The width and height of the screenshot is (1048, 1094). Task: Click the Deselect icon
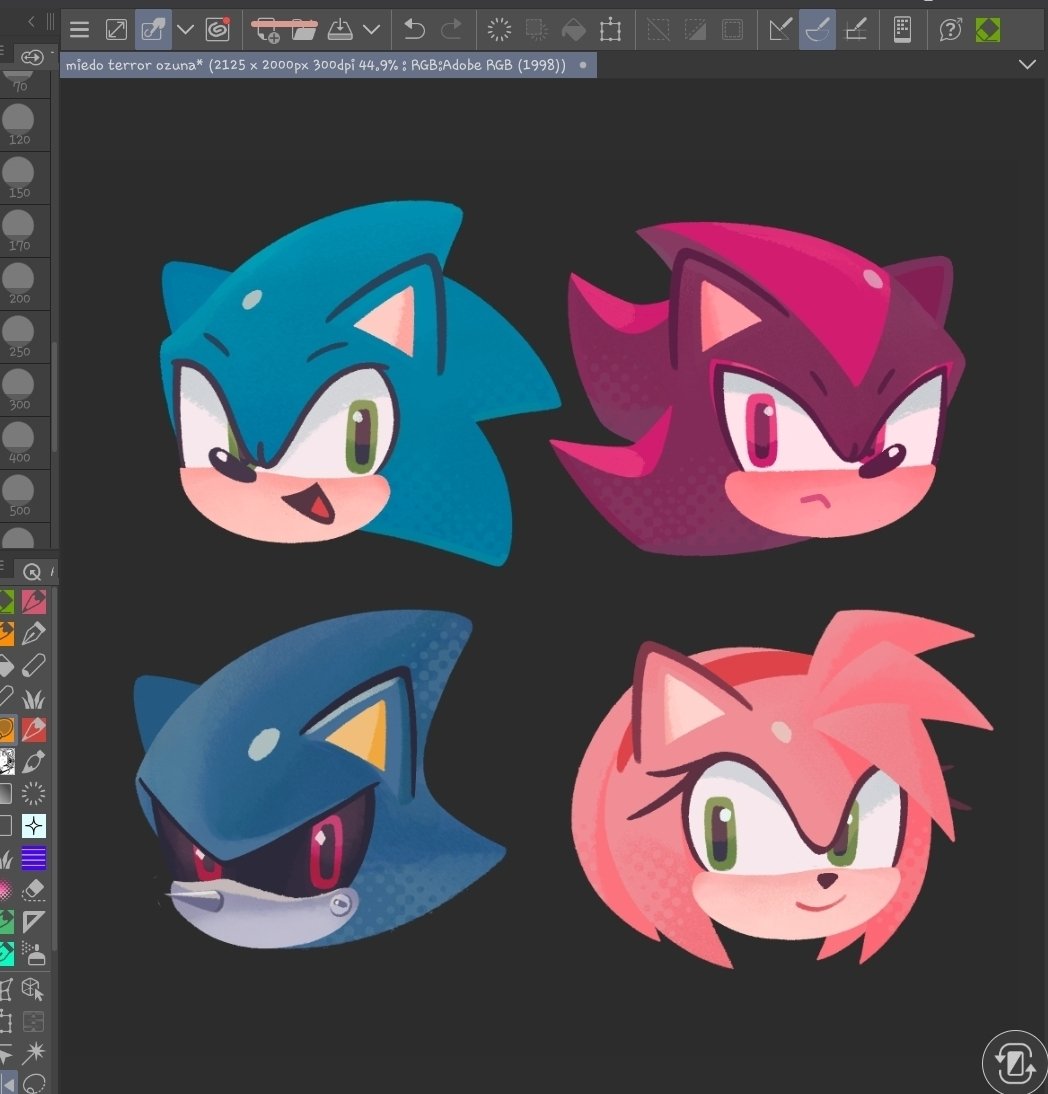point(659,29)
